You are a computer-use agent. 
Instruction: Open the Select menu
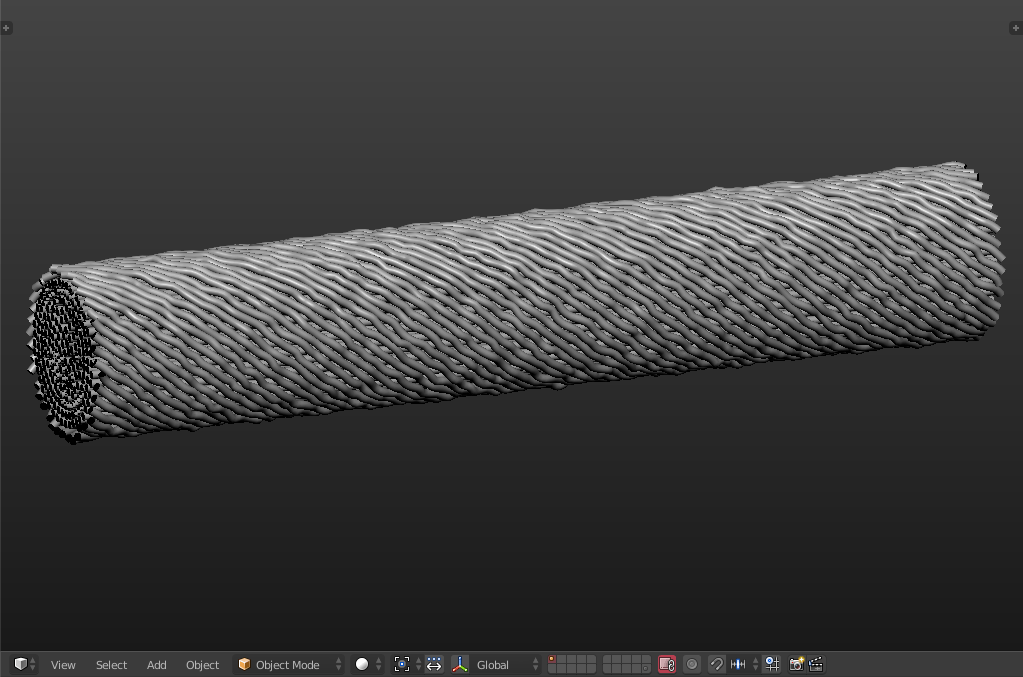click(x=111, y=664)
